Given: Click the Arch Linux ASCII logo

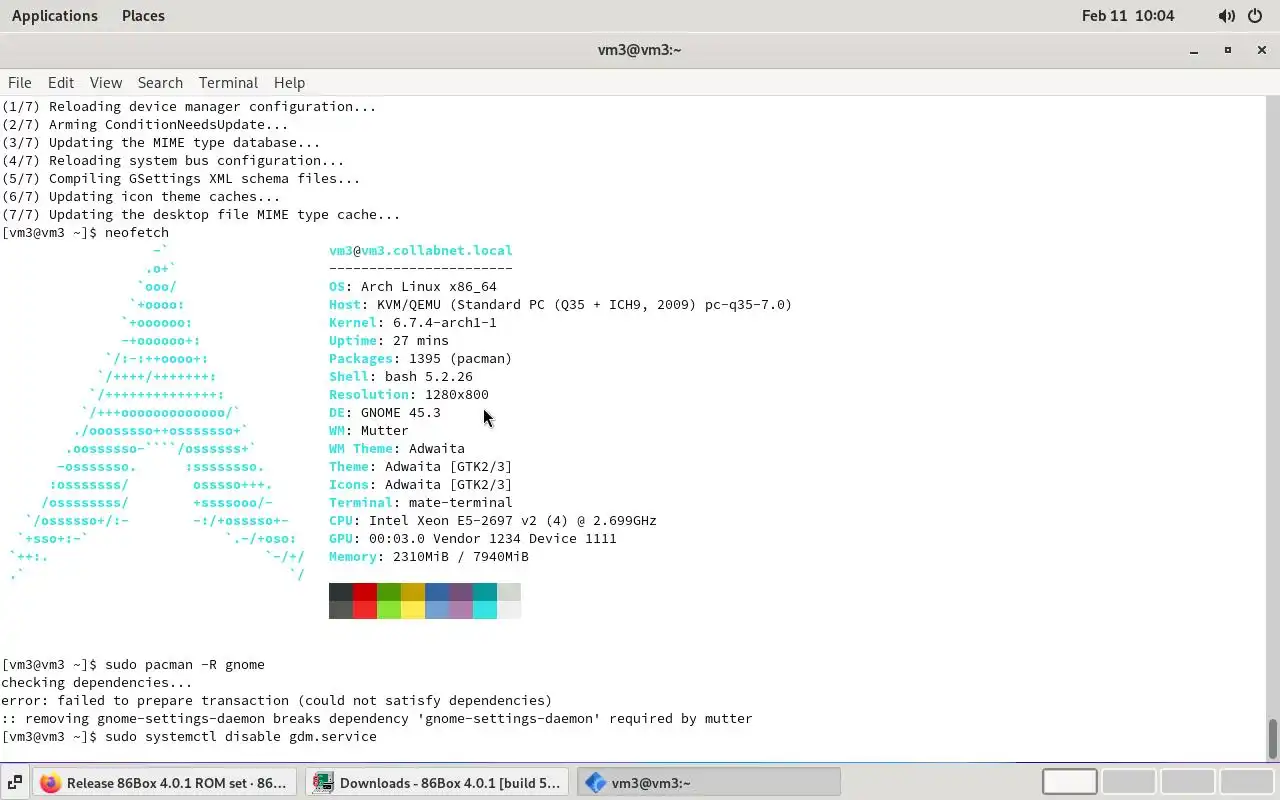Looking at the screenshot, I should tap(157, 413).
